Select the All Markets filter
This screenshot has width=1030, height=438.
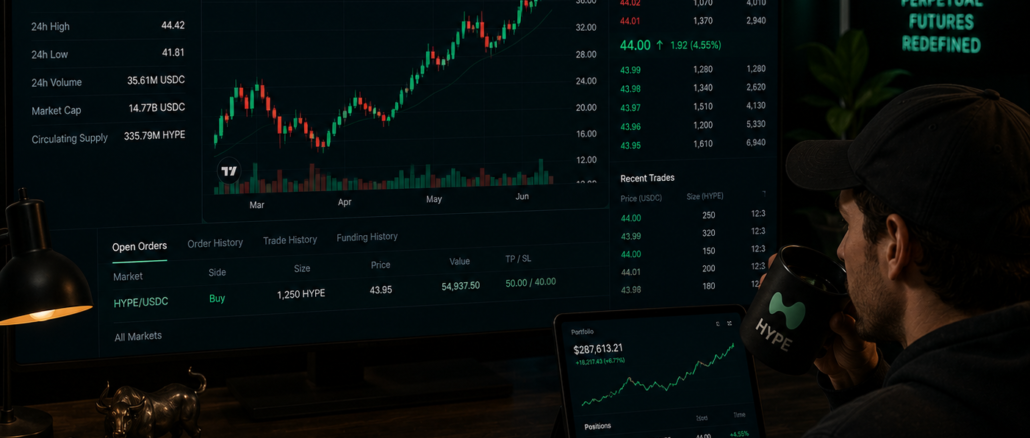tap(138, 336)
